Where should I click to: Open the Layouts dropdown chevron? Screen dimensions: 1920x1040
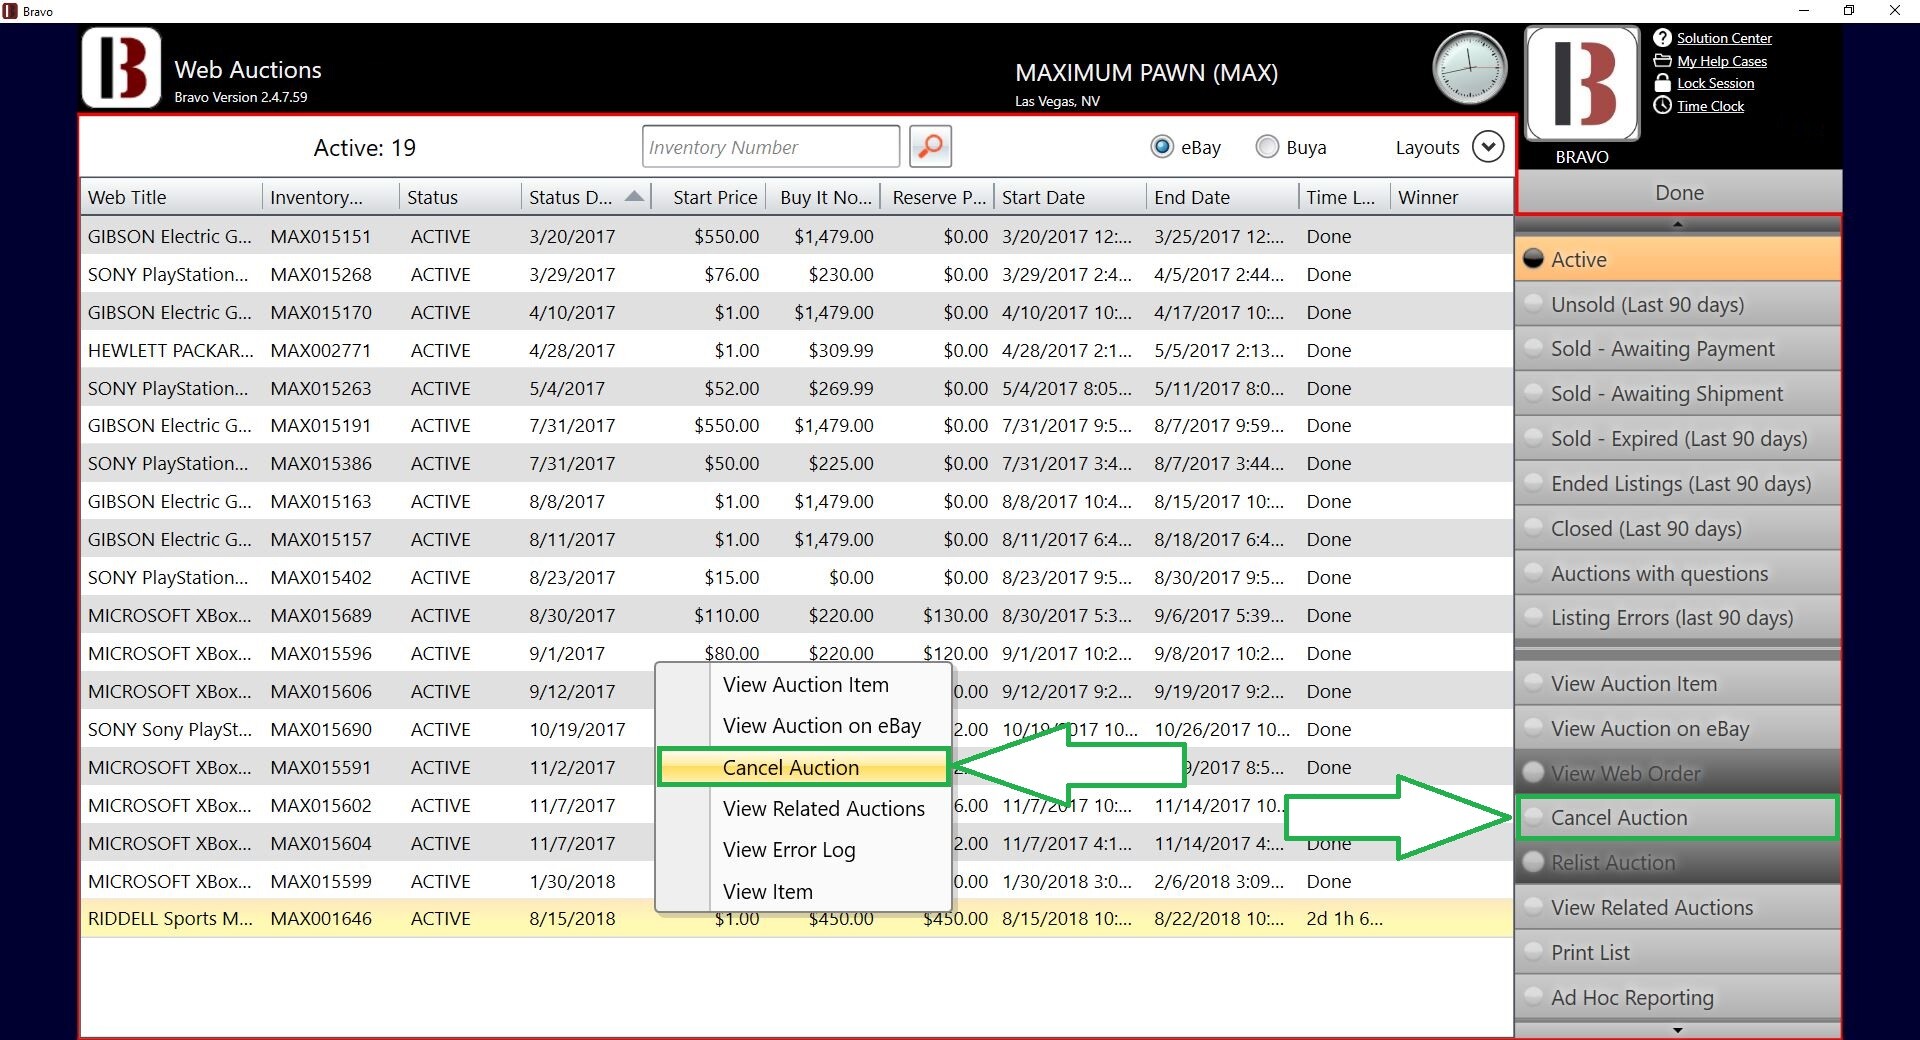[x=1488, y=147]
